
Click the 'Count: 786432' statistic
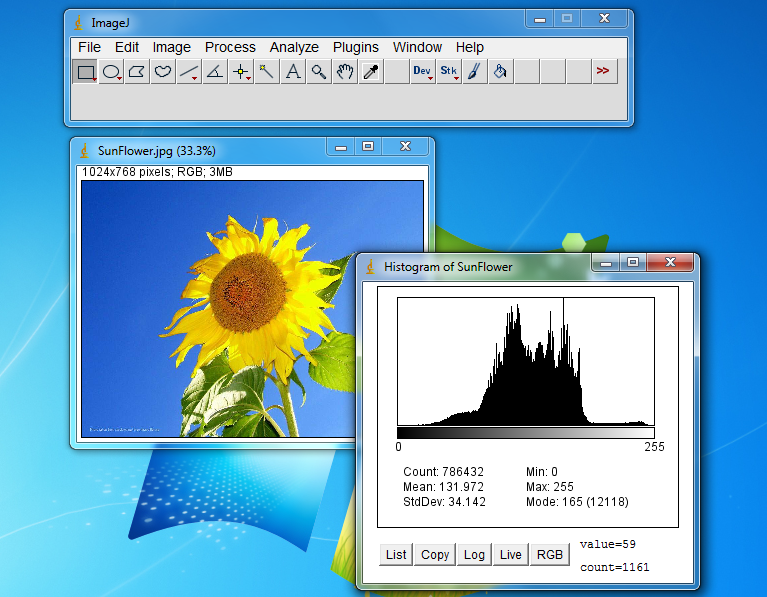(443, 472)
